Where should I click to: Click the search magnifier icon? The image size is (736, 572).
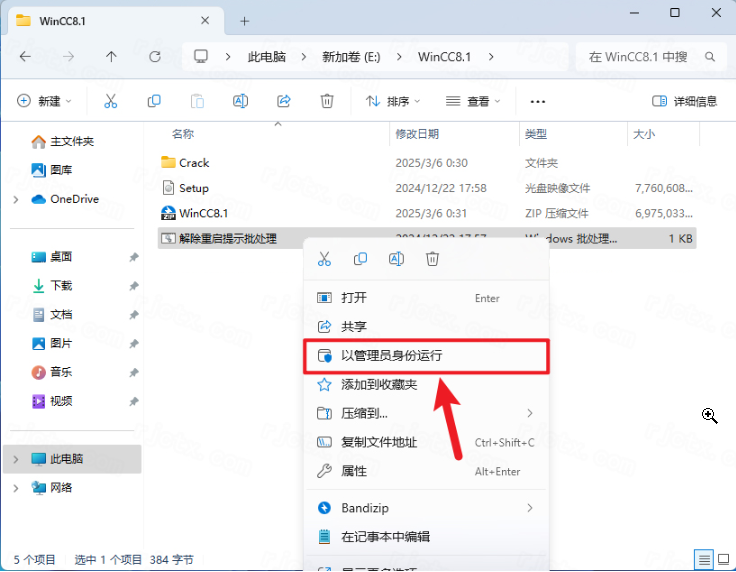[x=710, y=57]
